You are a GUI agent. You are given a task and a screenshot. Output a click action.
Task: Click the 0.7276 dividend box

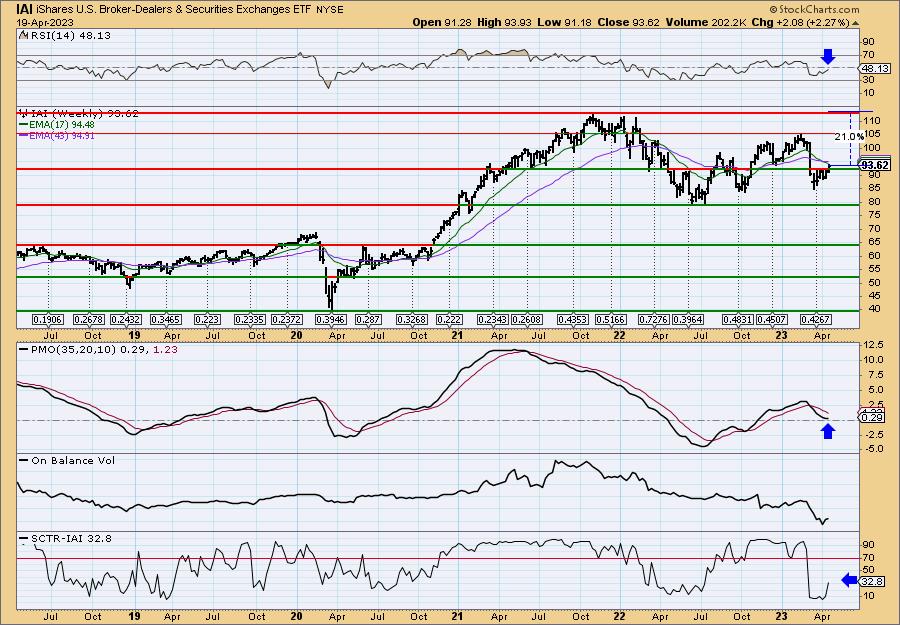654,320
